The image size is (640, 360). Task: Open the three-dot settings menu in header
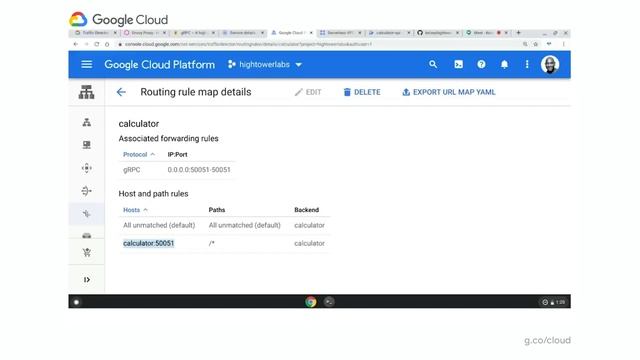click(527, 64)
